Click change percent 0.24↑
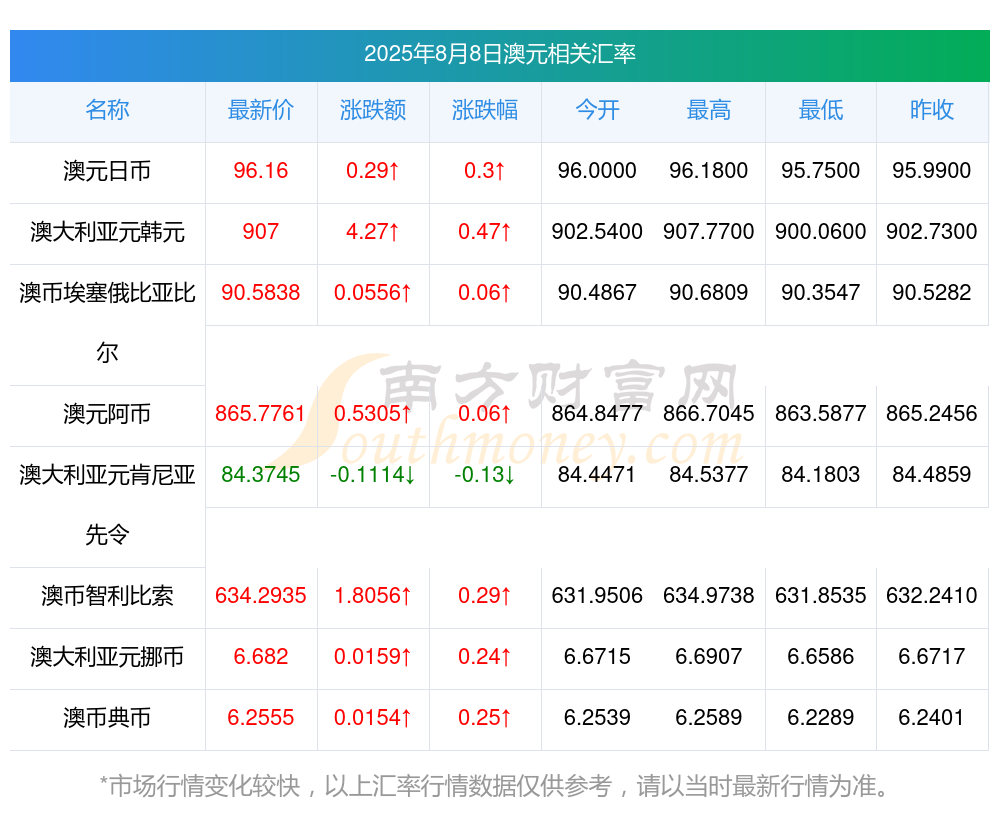Image resolution: width=1000 pixels, height=817 pixels. click(x=485, y=656)
